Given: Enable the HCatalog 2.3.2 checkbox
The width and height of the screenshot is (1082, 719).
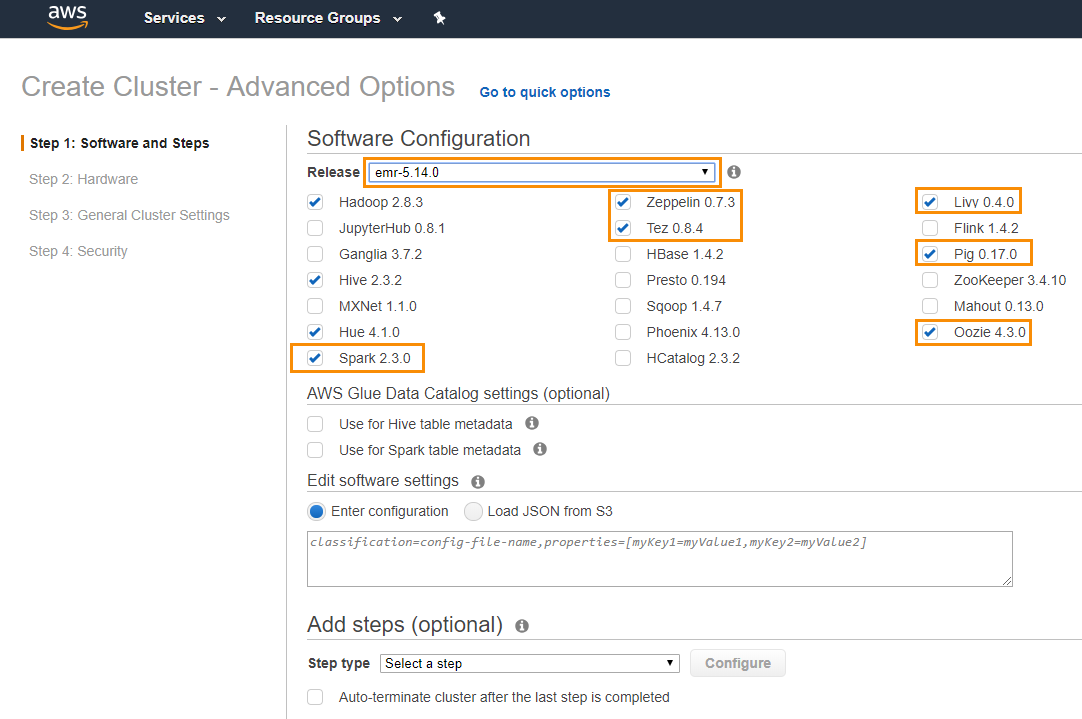Looking at the screenshot, I should (x=623, y=358).
